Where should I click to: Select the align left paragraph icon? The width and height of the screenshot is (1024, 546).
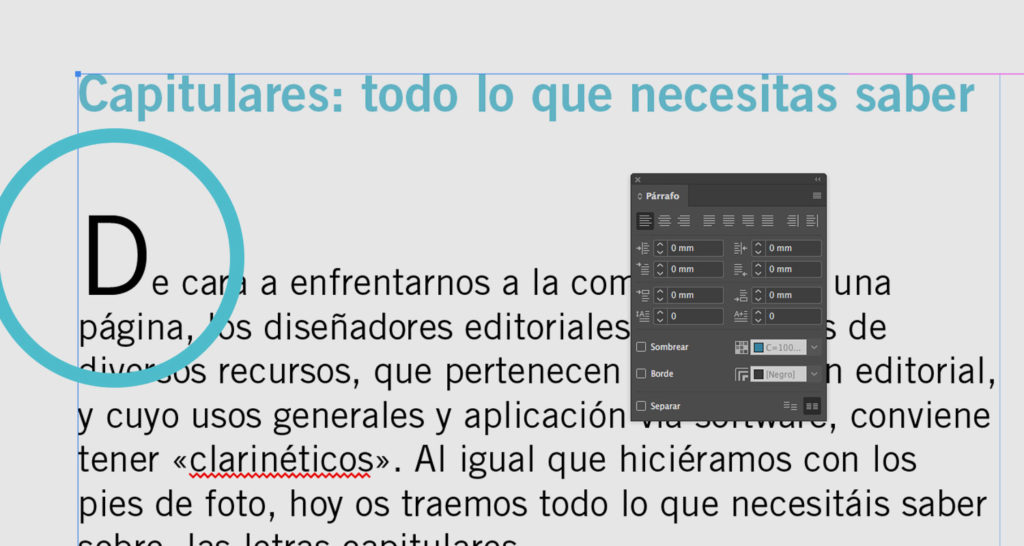point(645,221)
